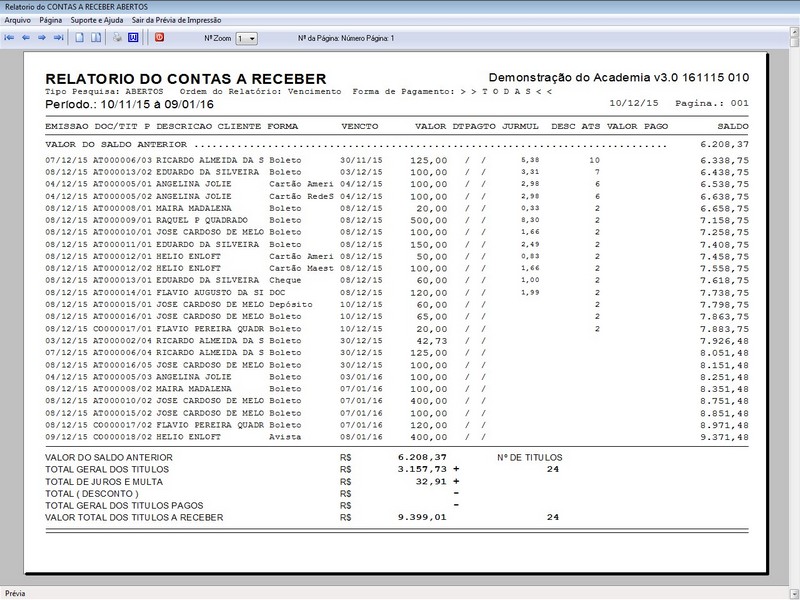Screen dimensions: 800x600
Task: Click vertical scrollbar up arrow
Action: 794,32
